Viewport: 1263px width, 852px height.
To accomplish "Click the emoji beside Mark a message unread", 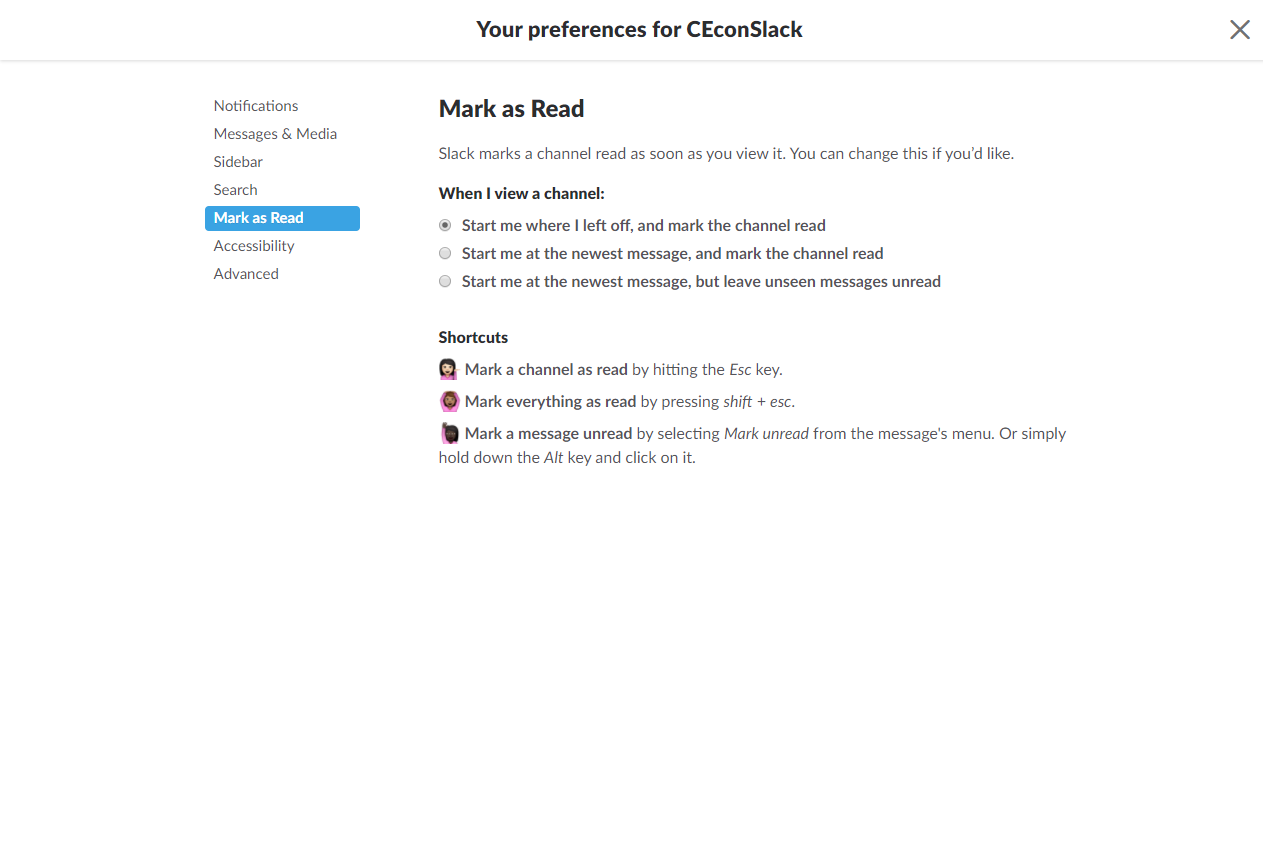I will pyautogui.click(x=449, y=433).
